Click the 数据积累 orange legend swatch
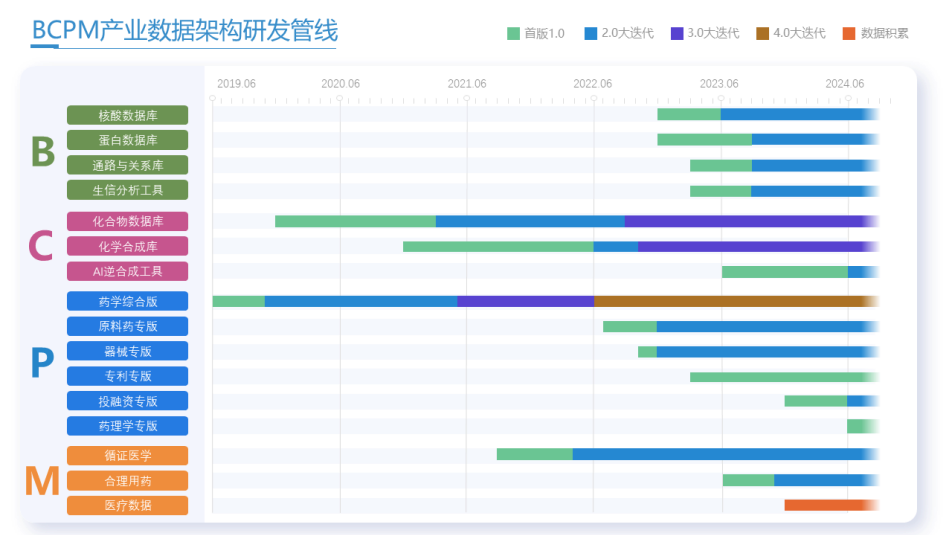This screenshot has height=535, width=952. pyautogui.click(x=849, y=33)
